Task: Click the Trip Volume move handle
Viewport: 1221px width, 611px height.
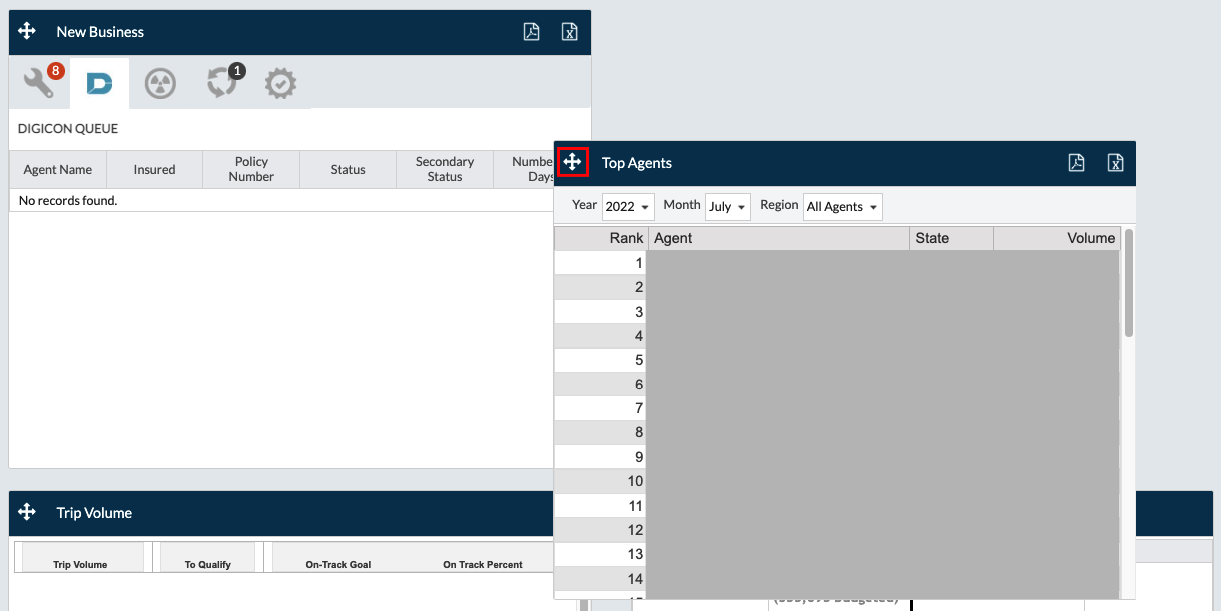Action: (26, 512)
